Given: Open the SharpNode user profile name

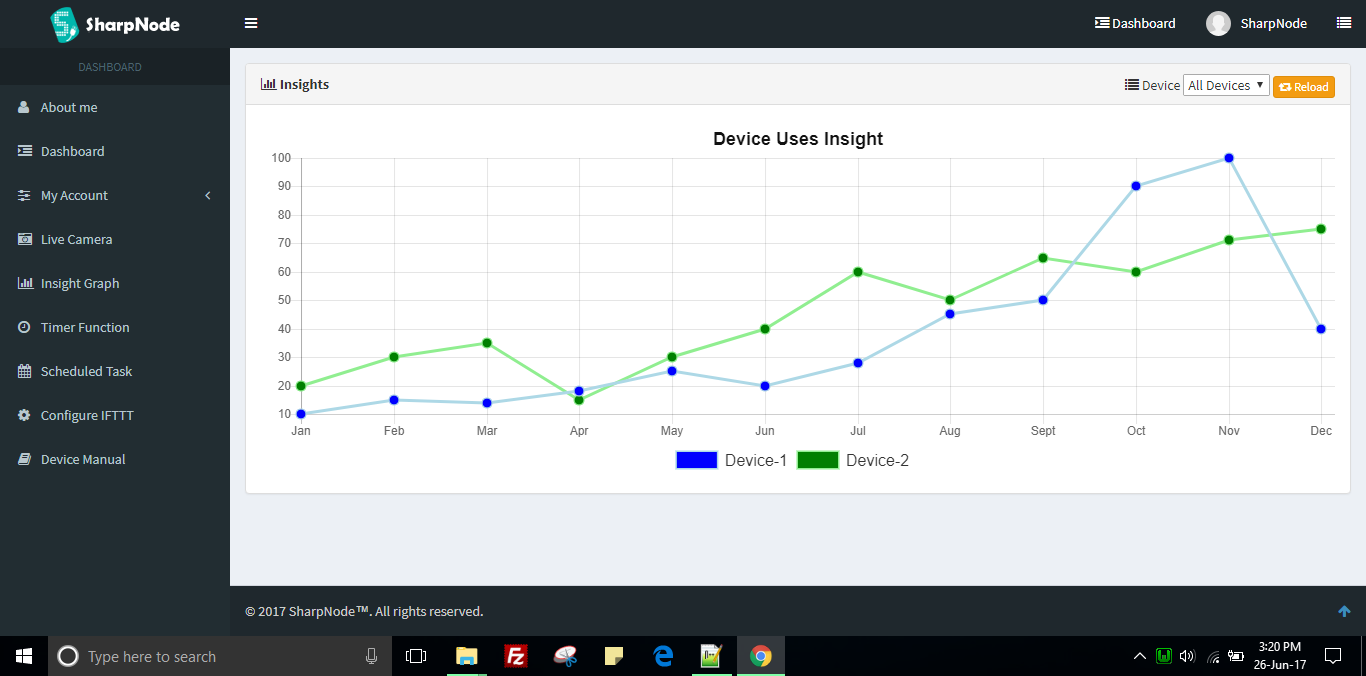Looking at the screenshot, I should coord(1273,23).
